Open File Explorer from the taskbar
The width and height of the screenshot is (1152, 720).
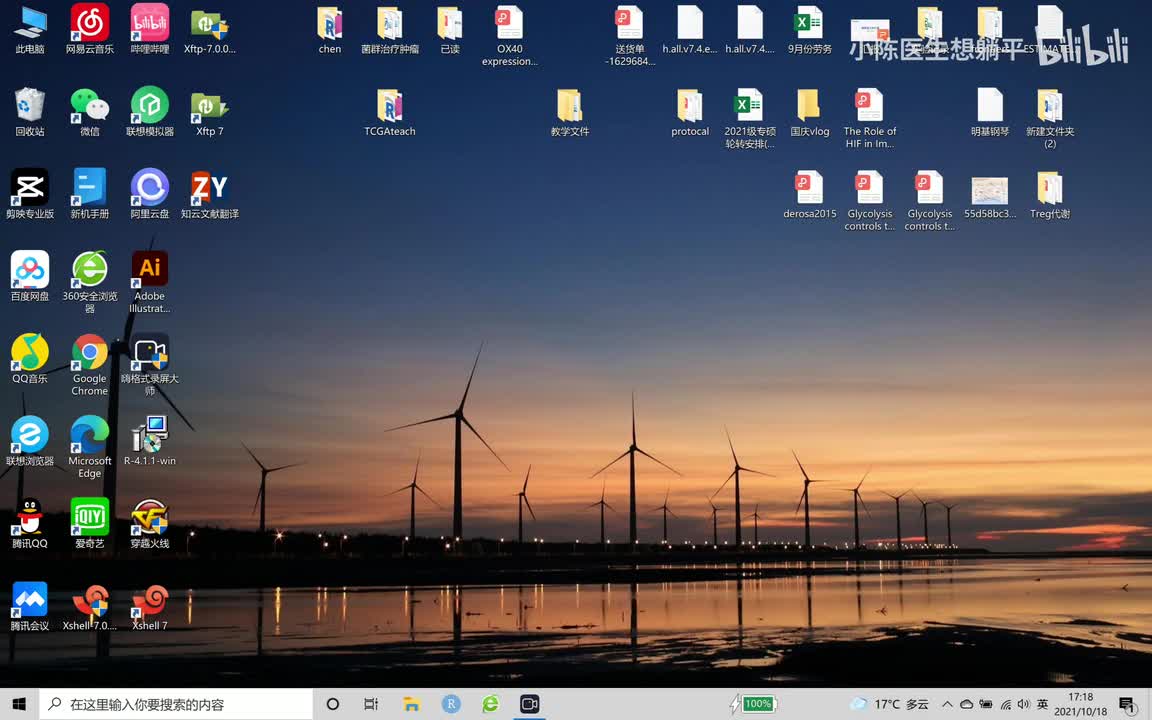(x=411, y=704)
